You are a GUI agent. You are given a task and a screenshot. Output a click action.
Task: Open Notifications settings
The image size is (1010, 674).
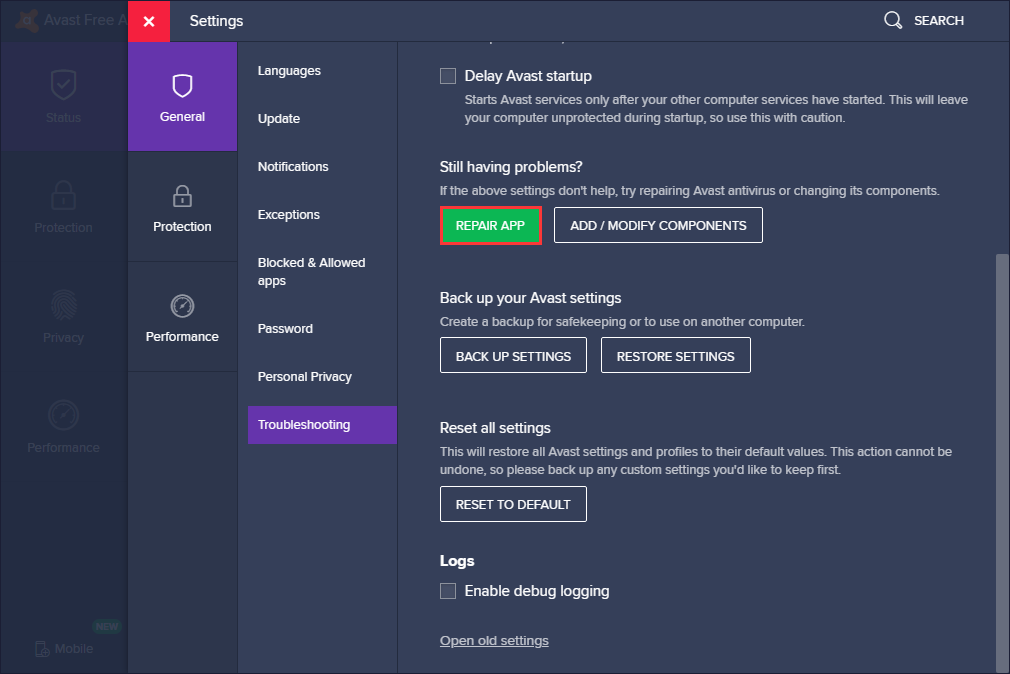[x=293, y=167]
